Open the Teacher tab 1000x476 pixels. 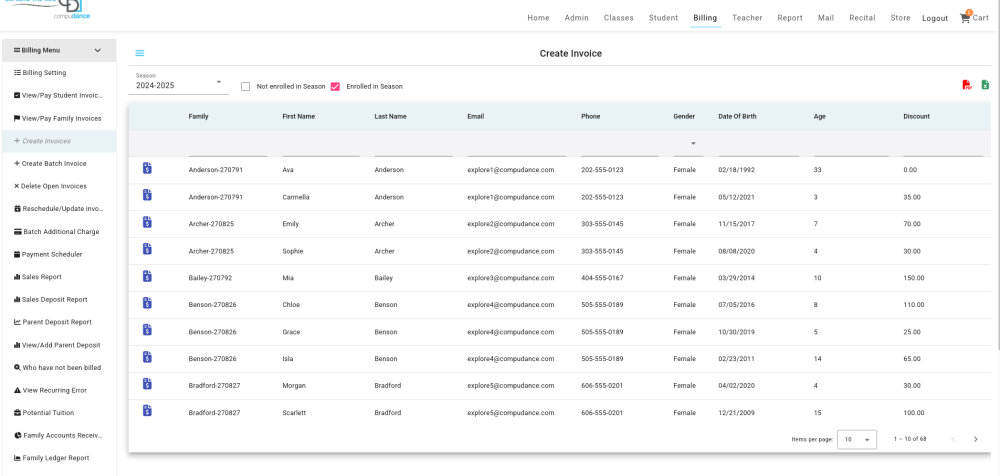click(747, 18)
